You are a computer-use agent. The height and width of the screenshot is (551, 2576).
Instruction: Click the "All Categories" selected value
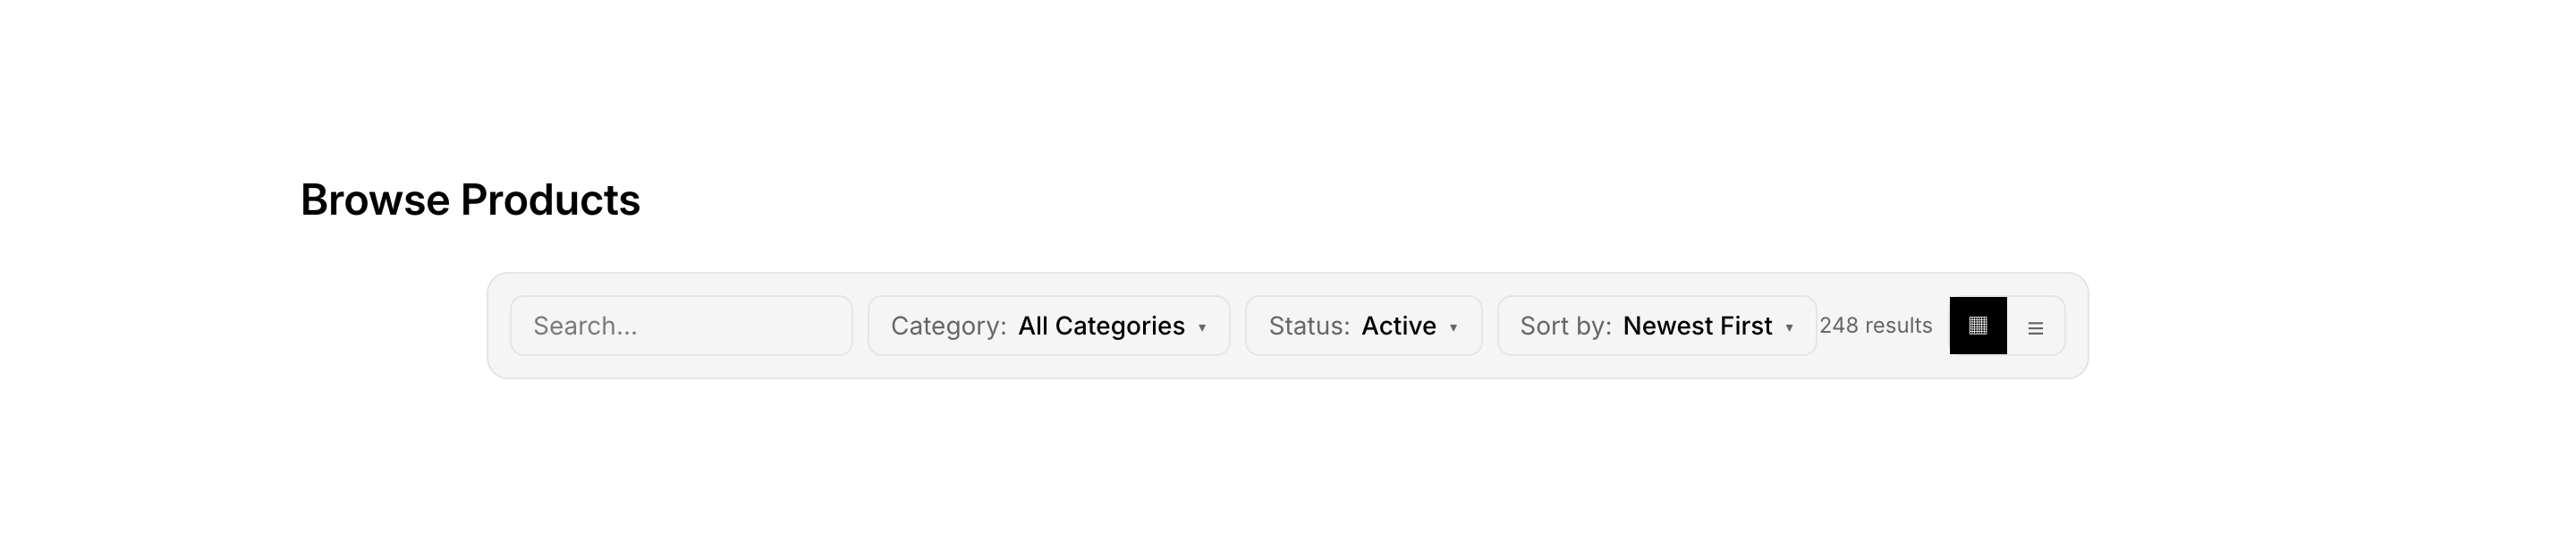1101,326
